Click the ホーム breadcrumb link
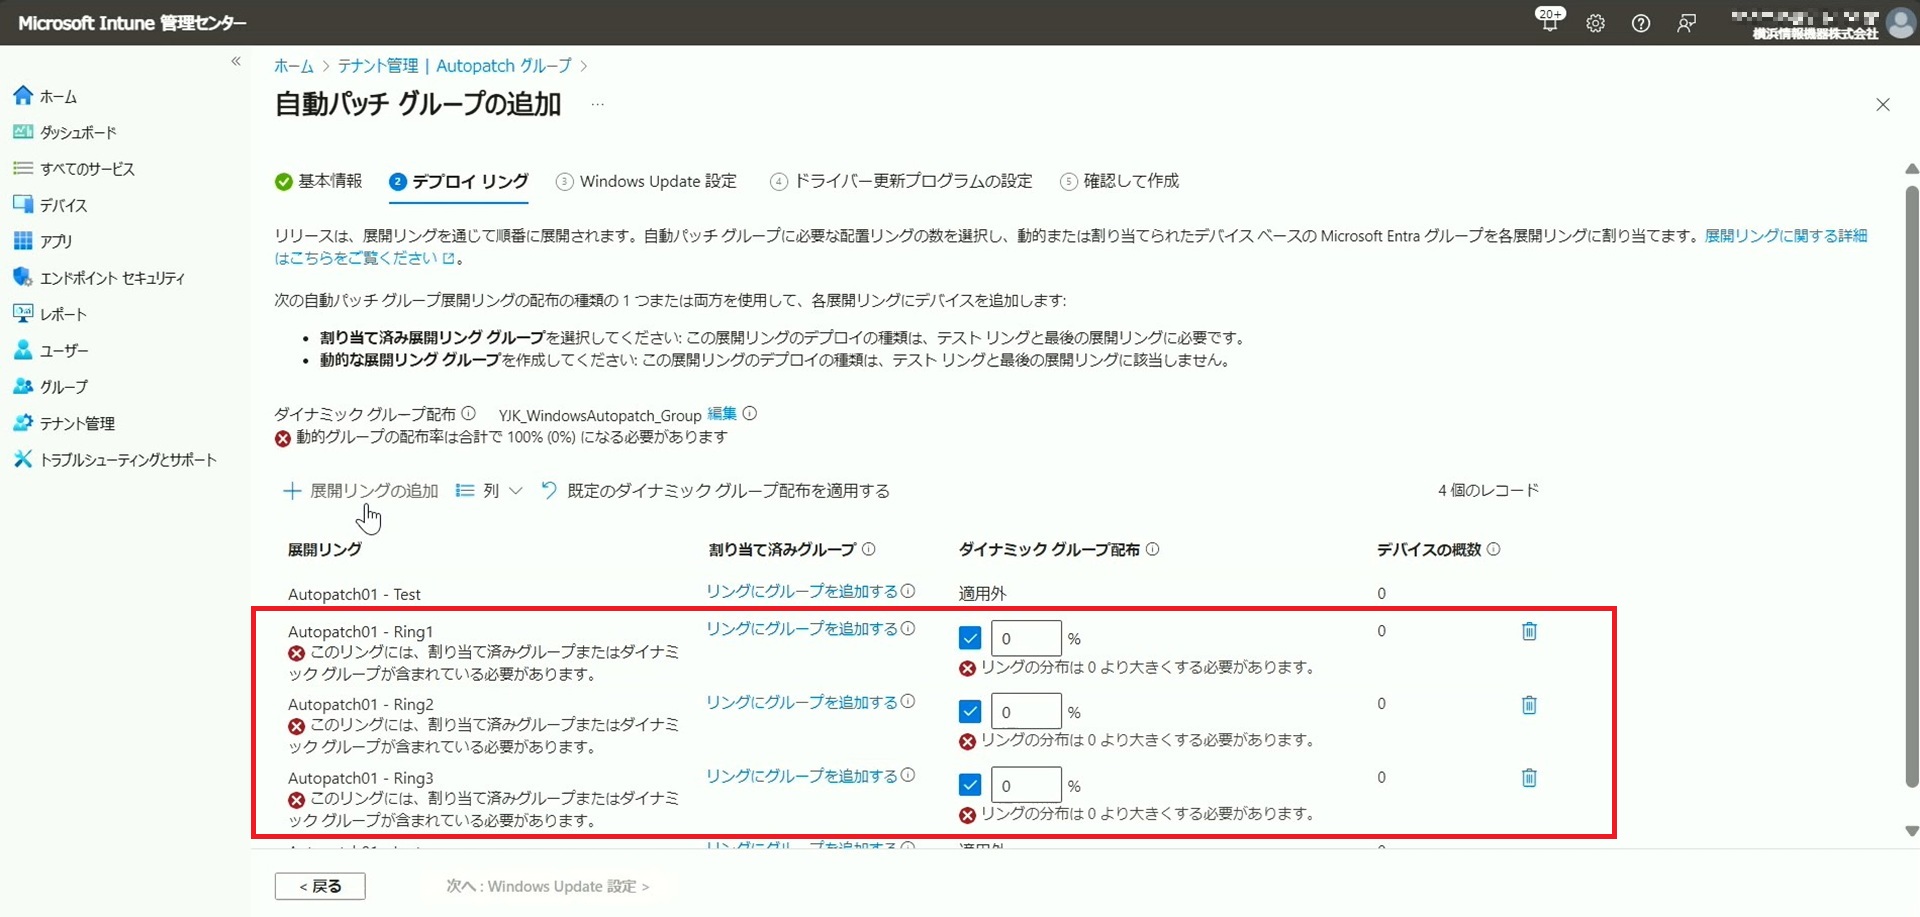The width and height of the screenshot is (1920, 917). pos(294,66)
